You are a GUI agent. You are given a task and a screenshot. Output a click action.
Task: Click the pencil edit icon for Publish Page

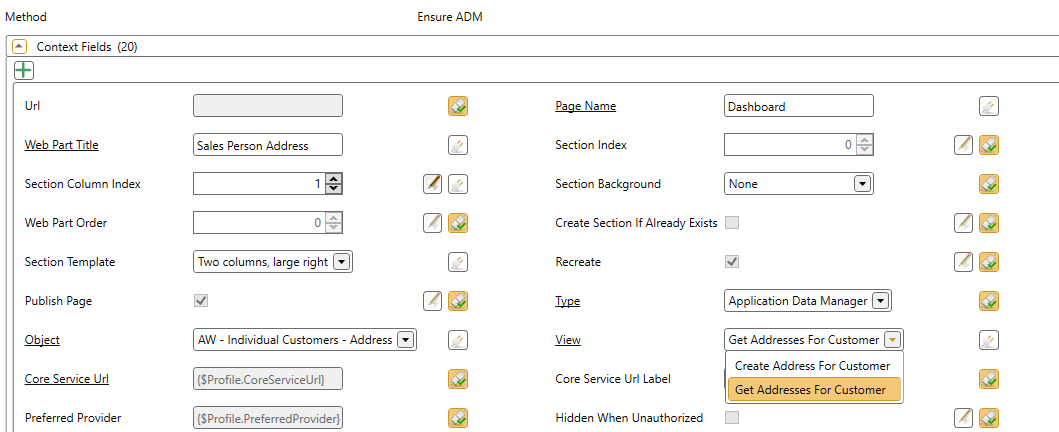(x=433, y=301)
